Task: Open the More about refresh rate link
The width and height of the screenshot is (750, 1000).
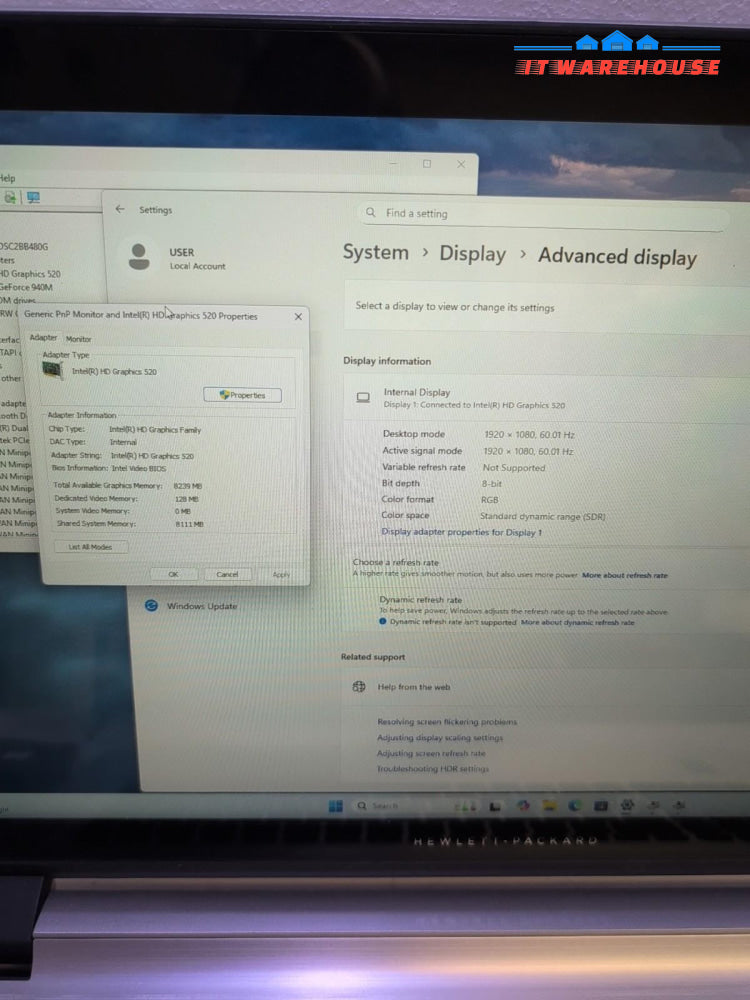Action: click(x=625, y=575)
